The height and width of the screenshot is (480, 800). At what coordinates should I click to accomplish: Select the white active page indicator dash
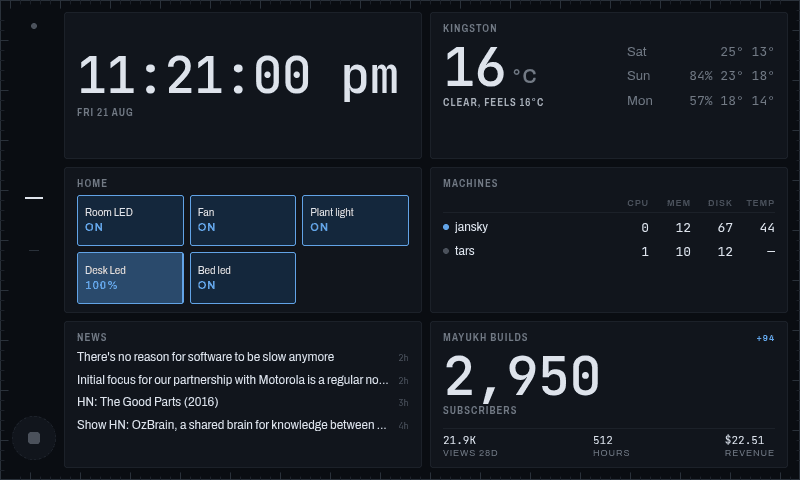pyautogui.click(x=34, y=198)
